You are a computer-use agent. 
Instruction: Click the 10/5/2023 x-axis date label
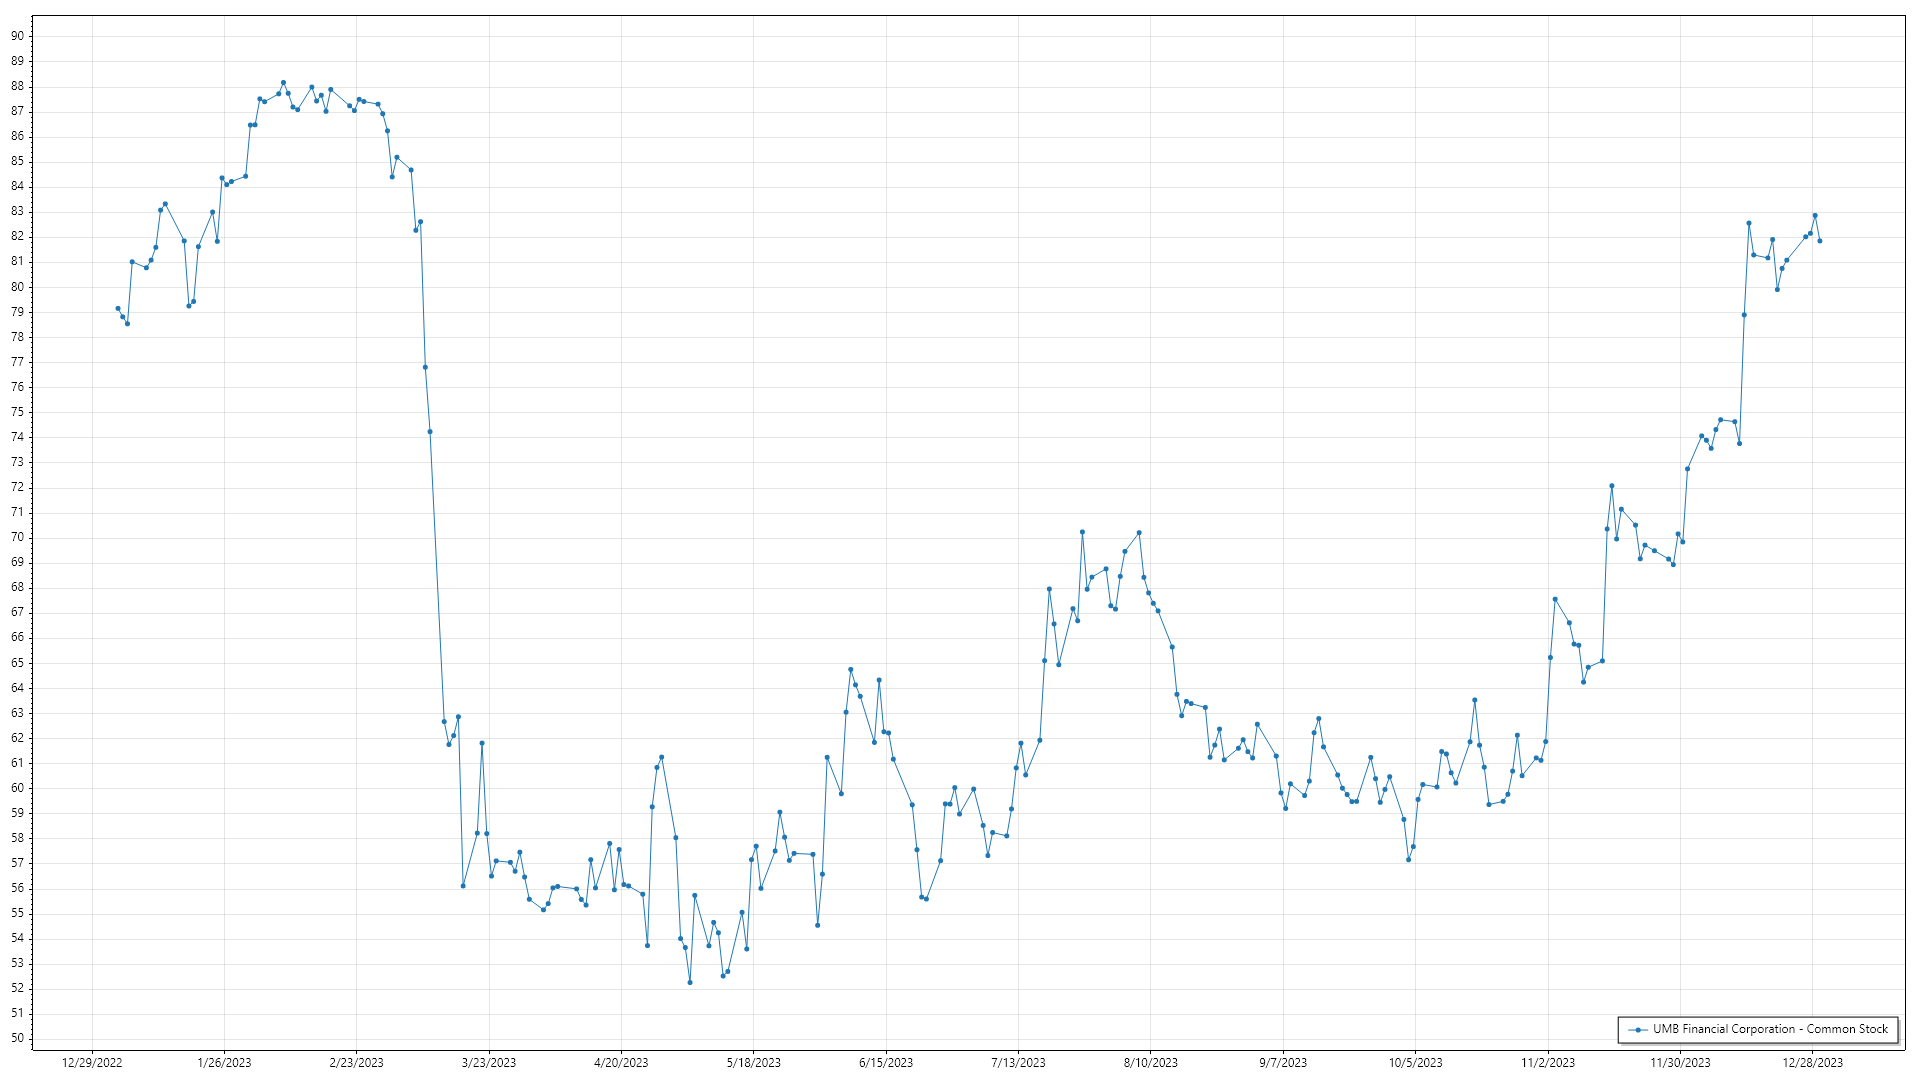1415,1063
